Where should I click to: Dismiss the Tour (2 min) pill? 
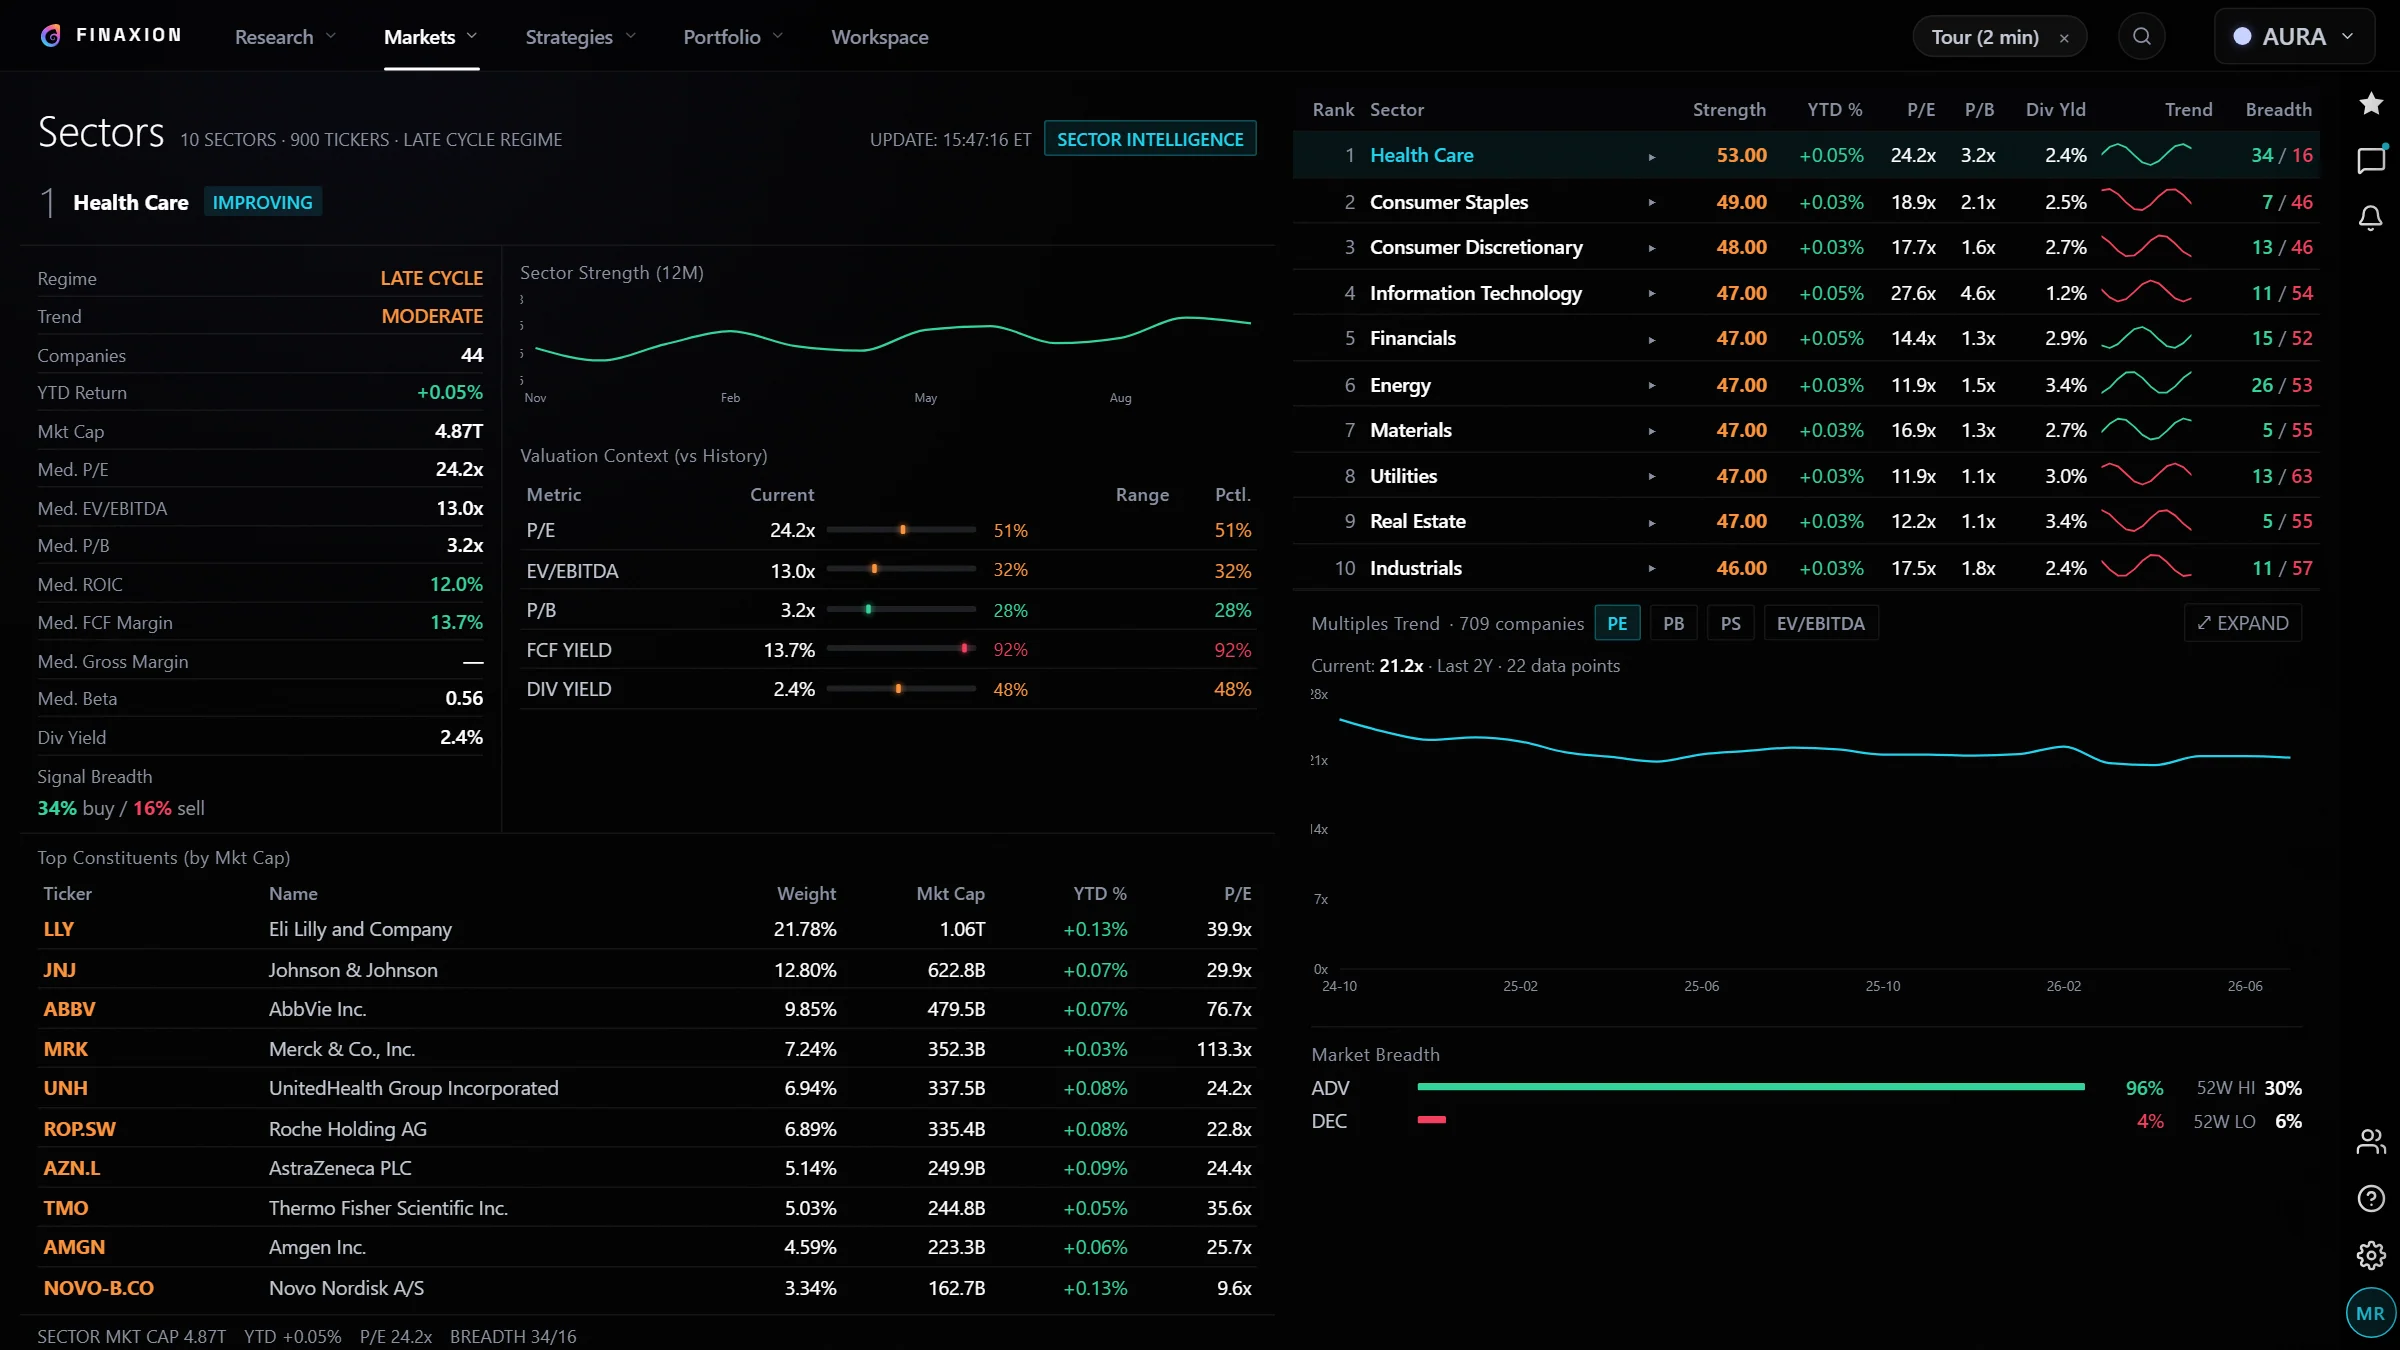tap(2064, 38)
